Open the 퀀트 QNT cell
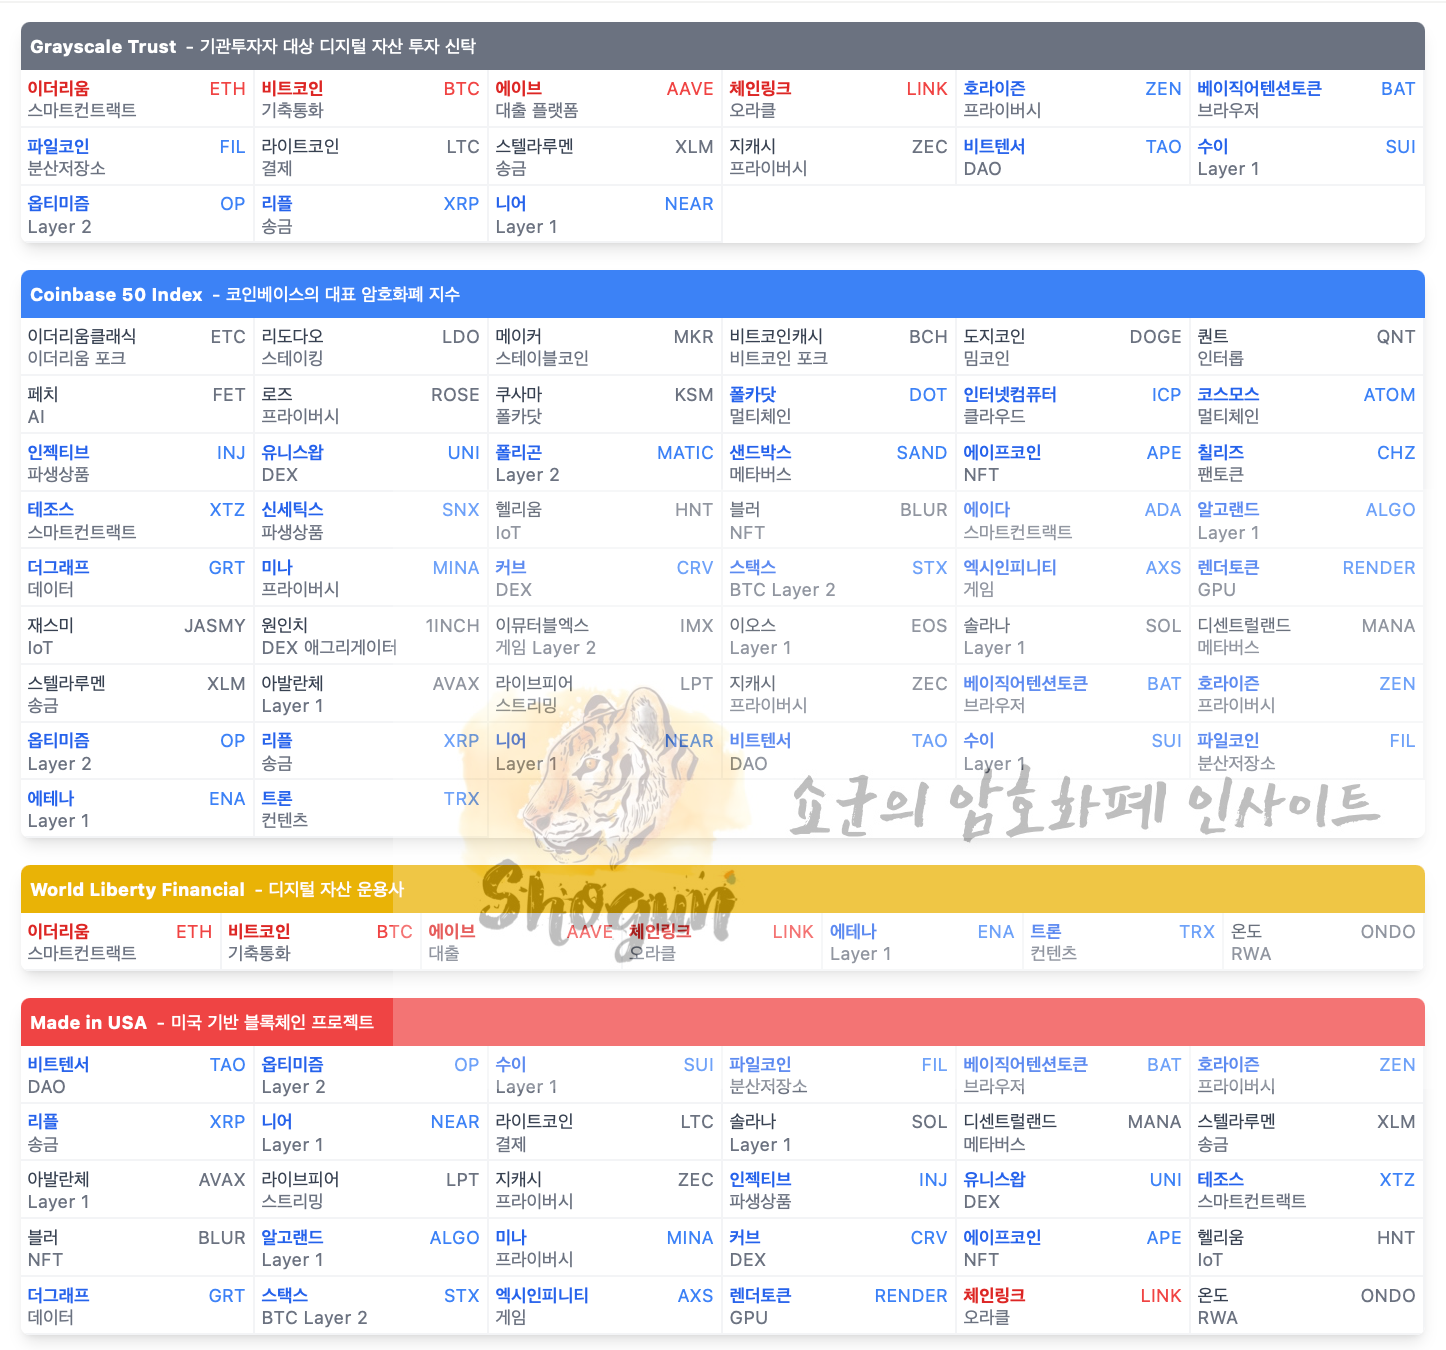The height and width of the screenshot is (1350, 1446). click(x=1307, y=347)
